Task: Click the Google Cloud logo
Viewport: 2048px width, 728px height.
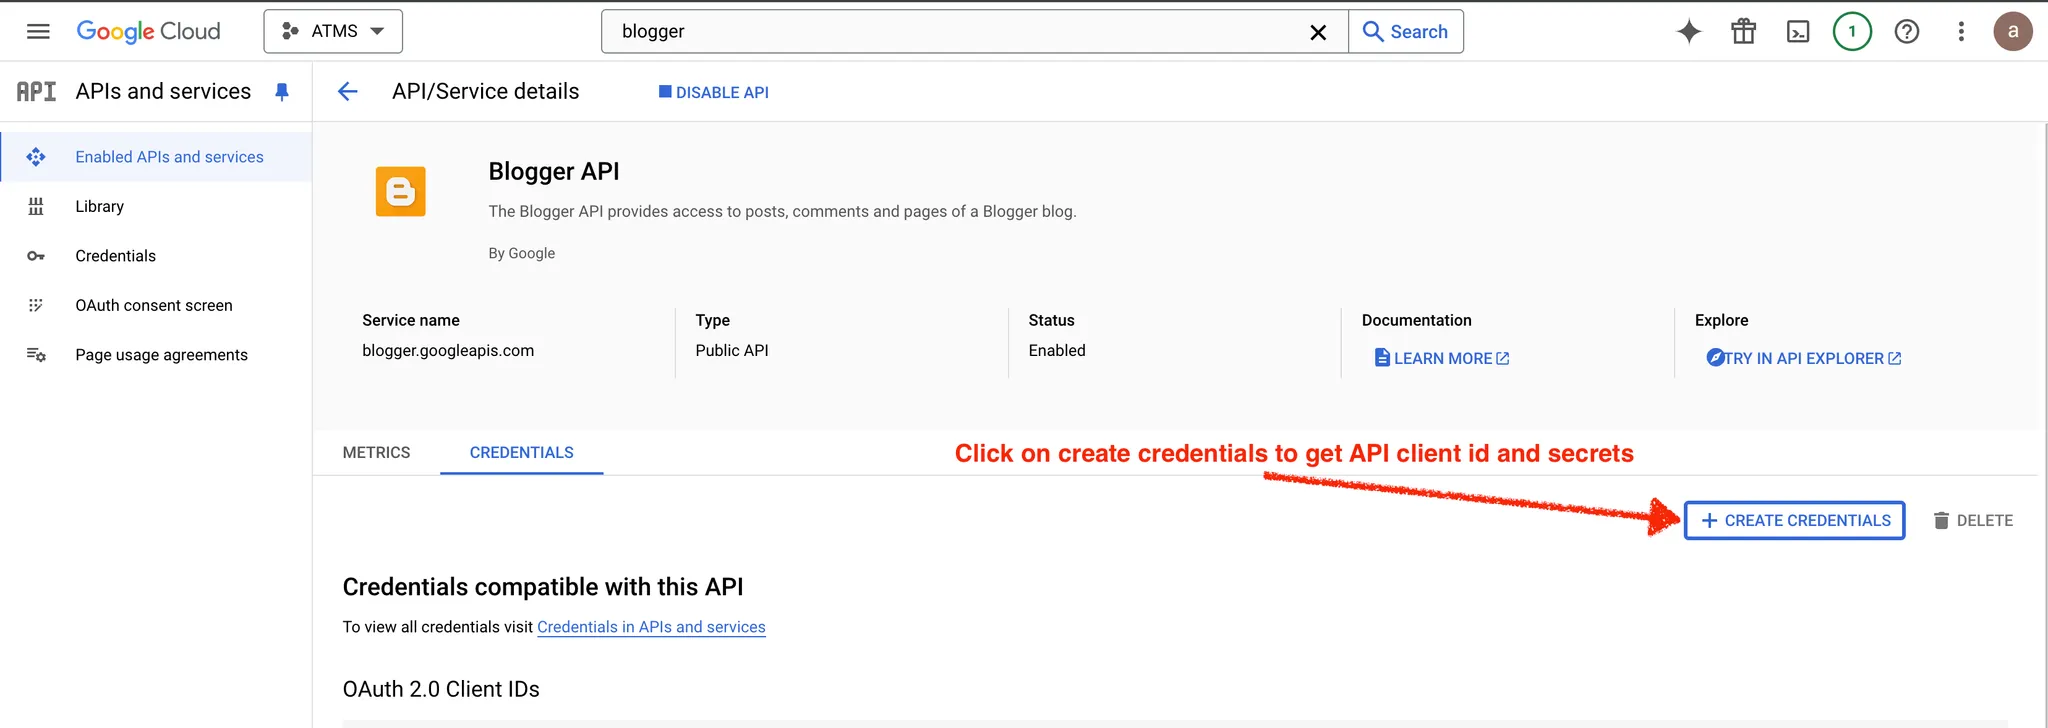Action: pos(148,31)
